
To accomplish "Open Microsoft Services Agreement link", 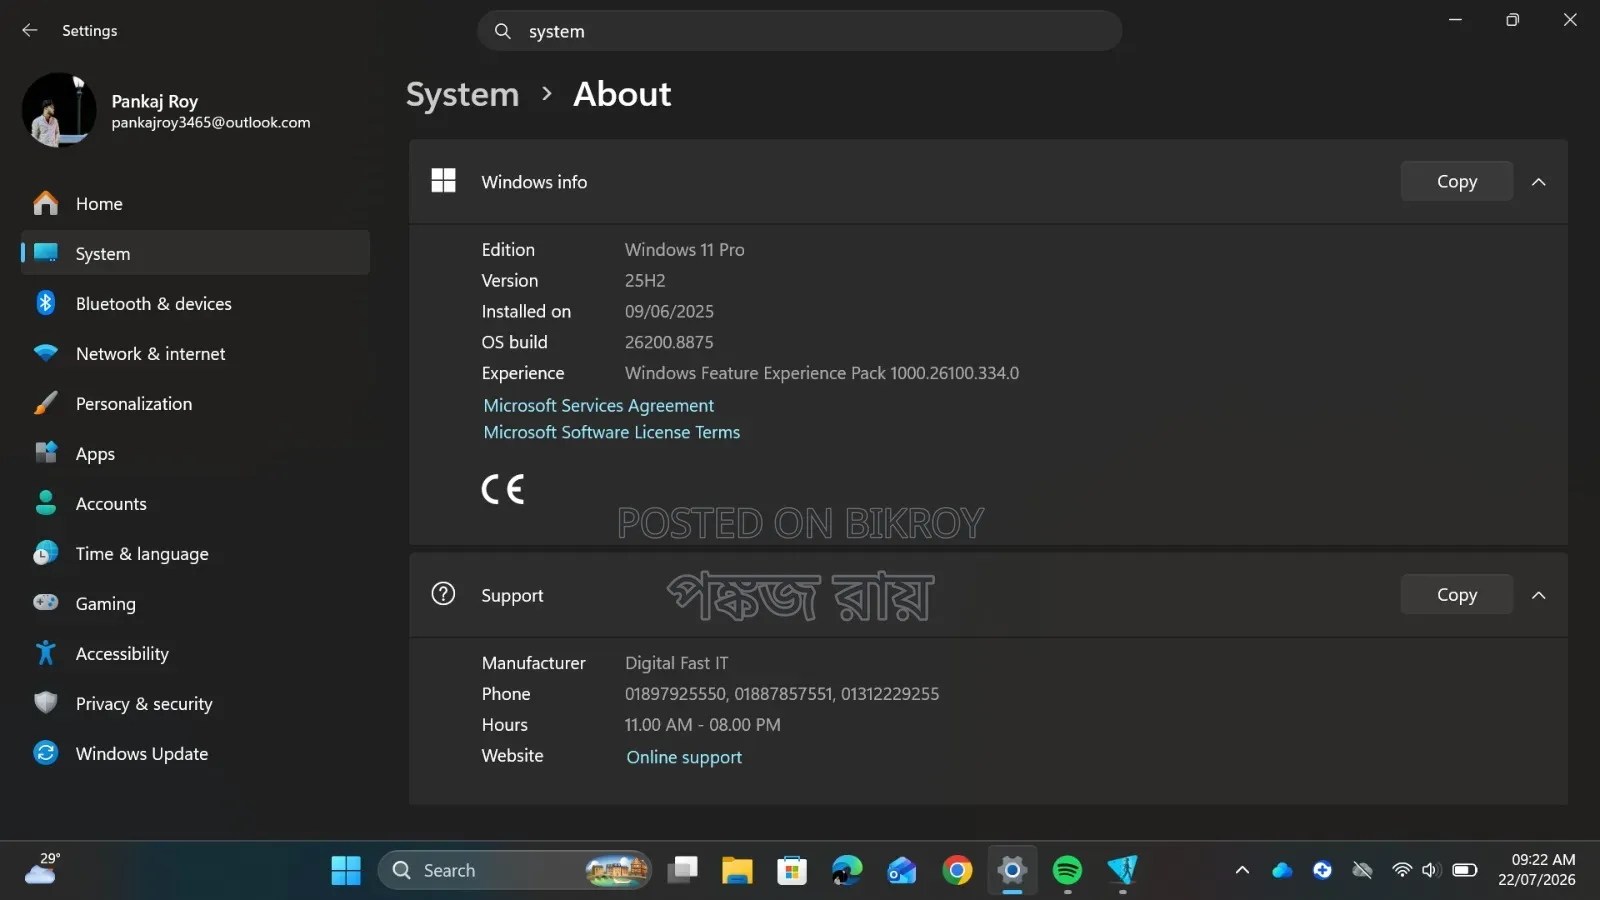I will (598, 405).
